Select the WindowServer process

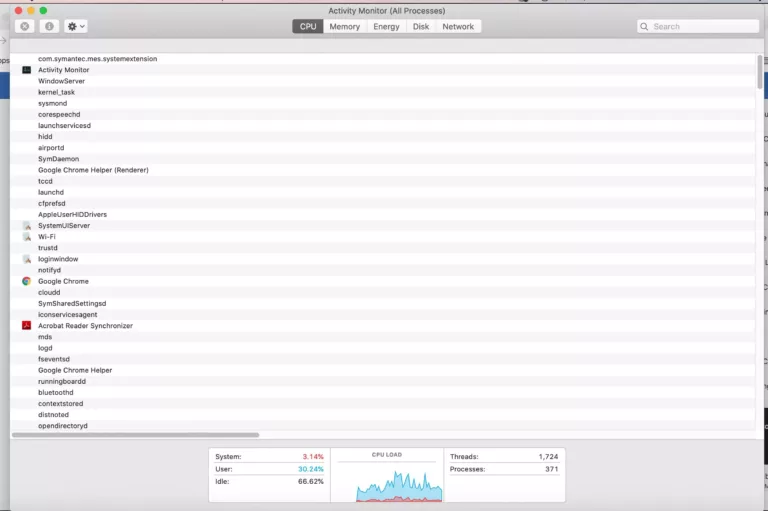(x=61, y=81)
